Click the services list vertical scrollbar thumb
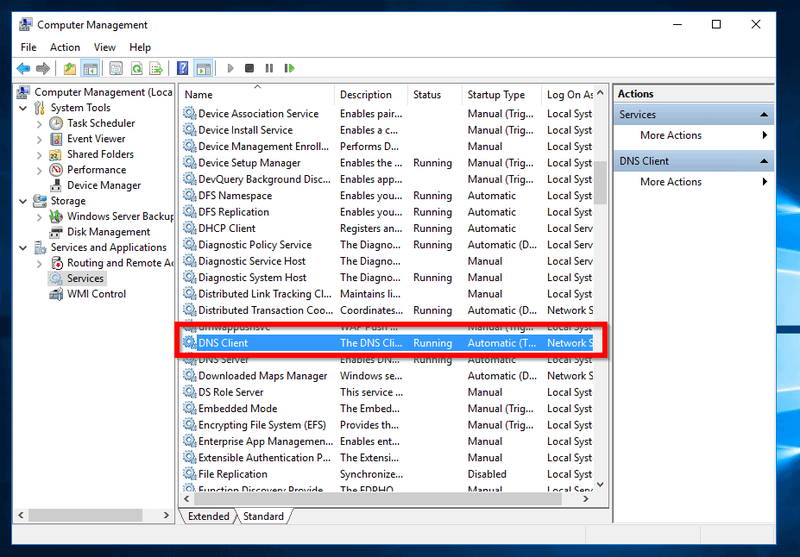Viewport: 800px width, 557px height. point(601,183)
